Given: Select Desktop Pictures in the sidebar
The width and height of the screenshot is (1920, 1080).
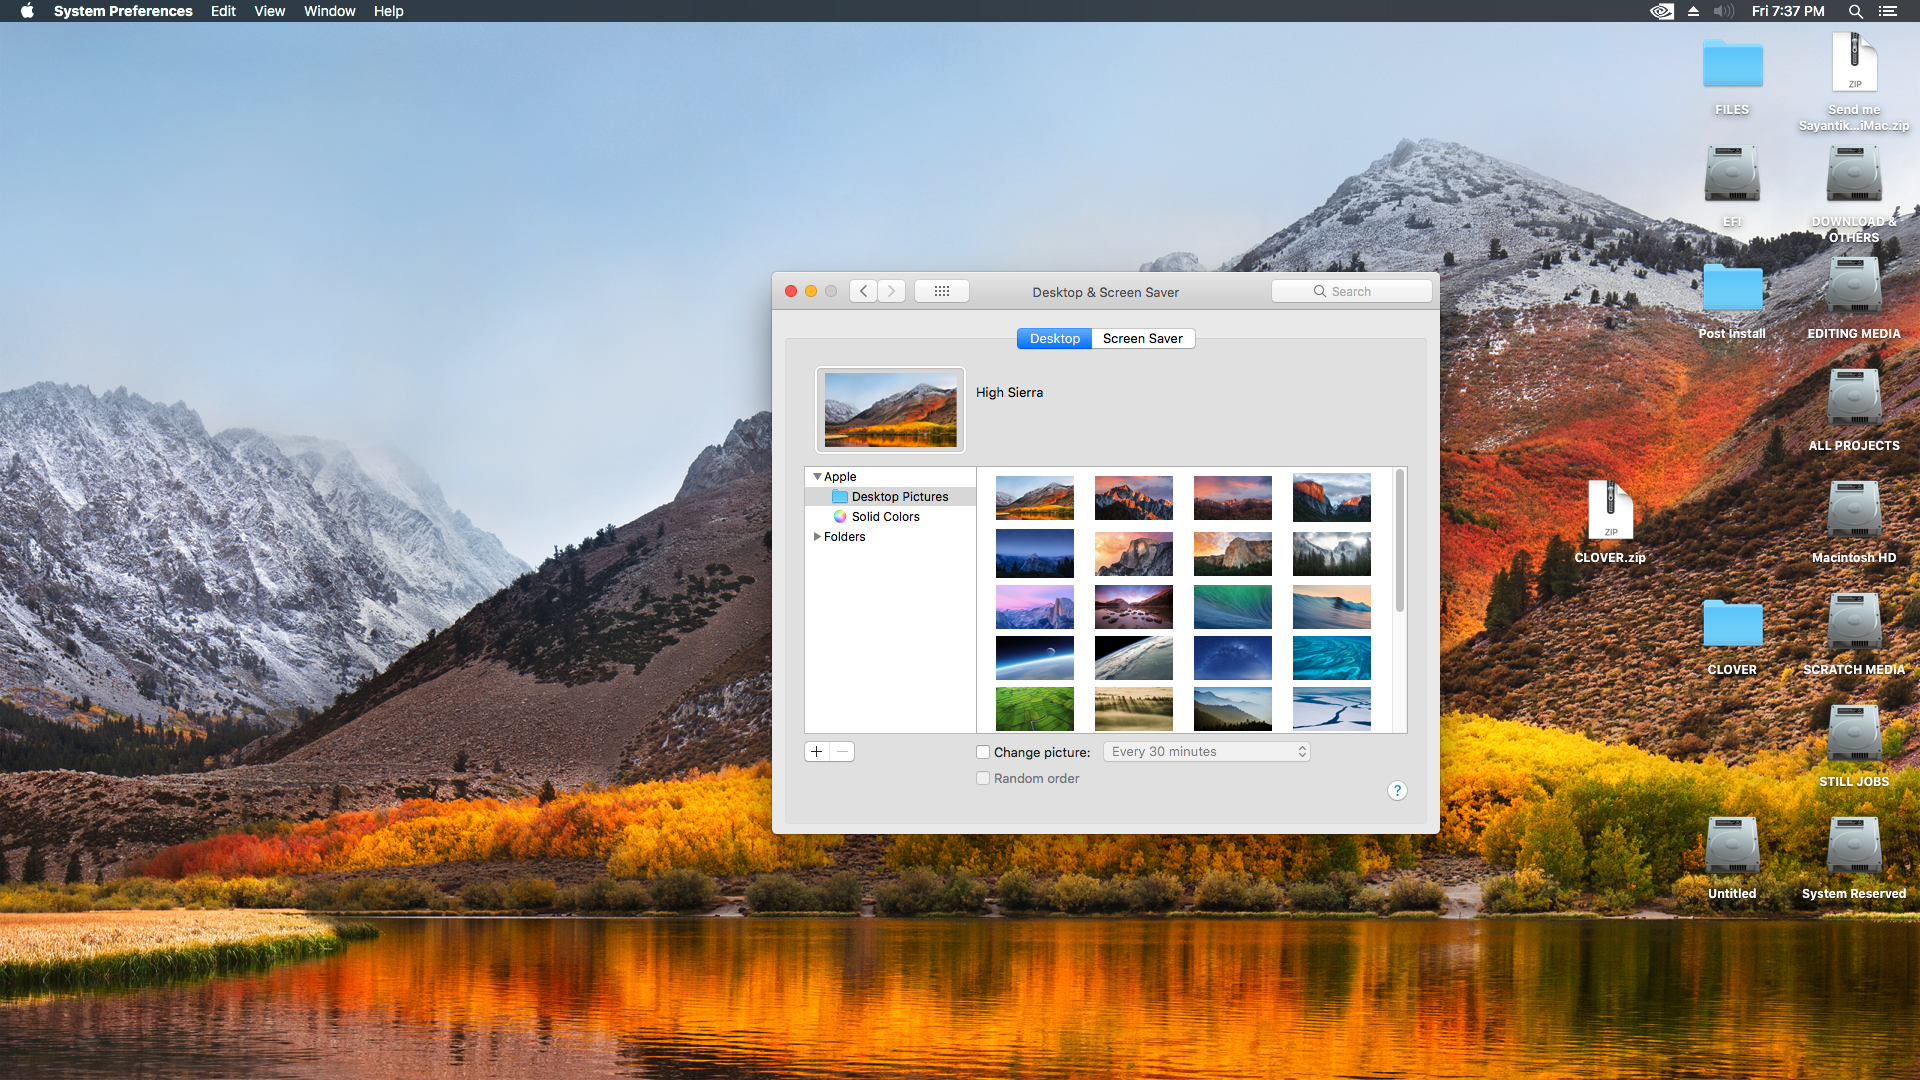Looking at the screenshot, I should coord(899,497).
